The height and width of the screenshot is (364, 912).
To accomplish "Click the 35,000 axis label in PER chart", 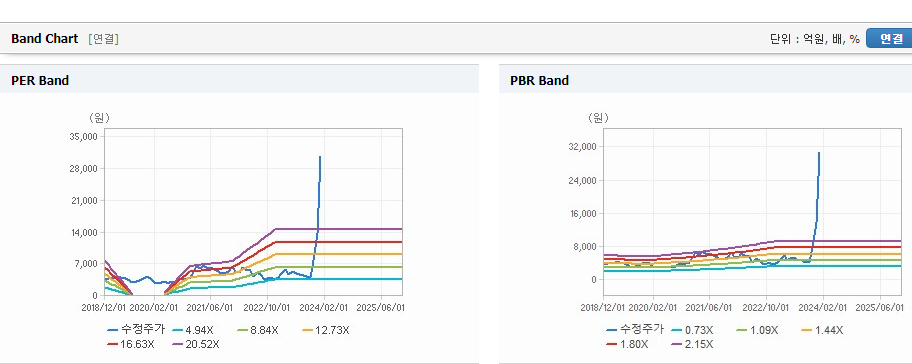I will (85, 137).
